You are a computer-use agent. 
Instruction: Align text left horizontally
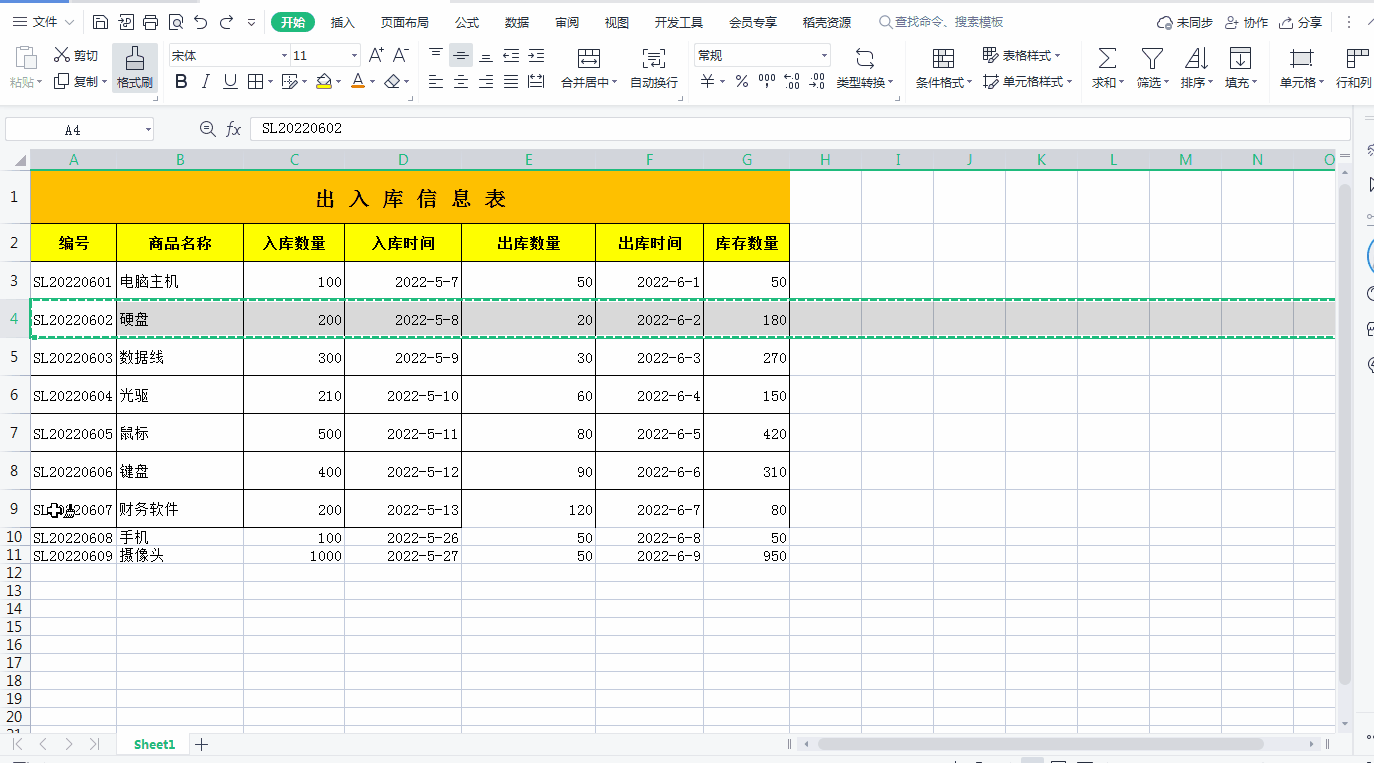(x=436, y=82)
